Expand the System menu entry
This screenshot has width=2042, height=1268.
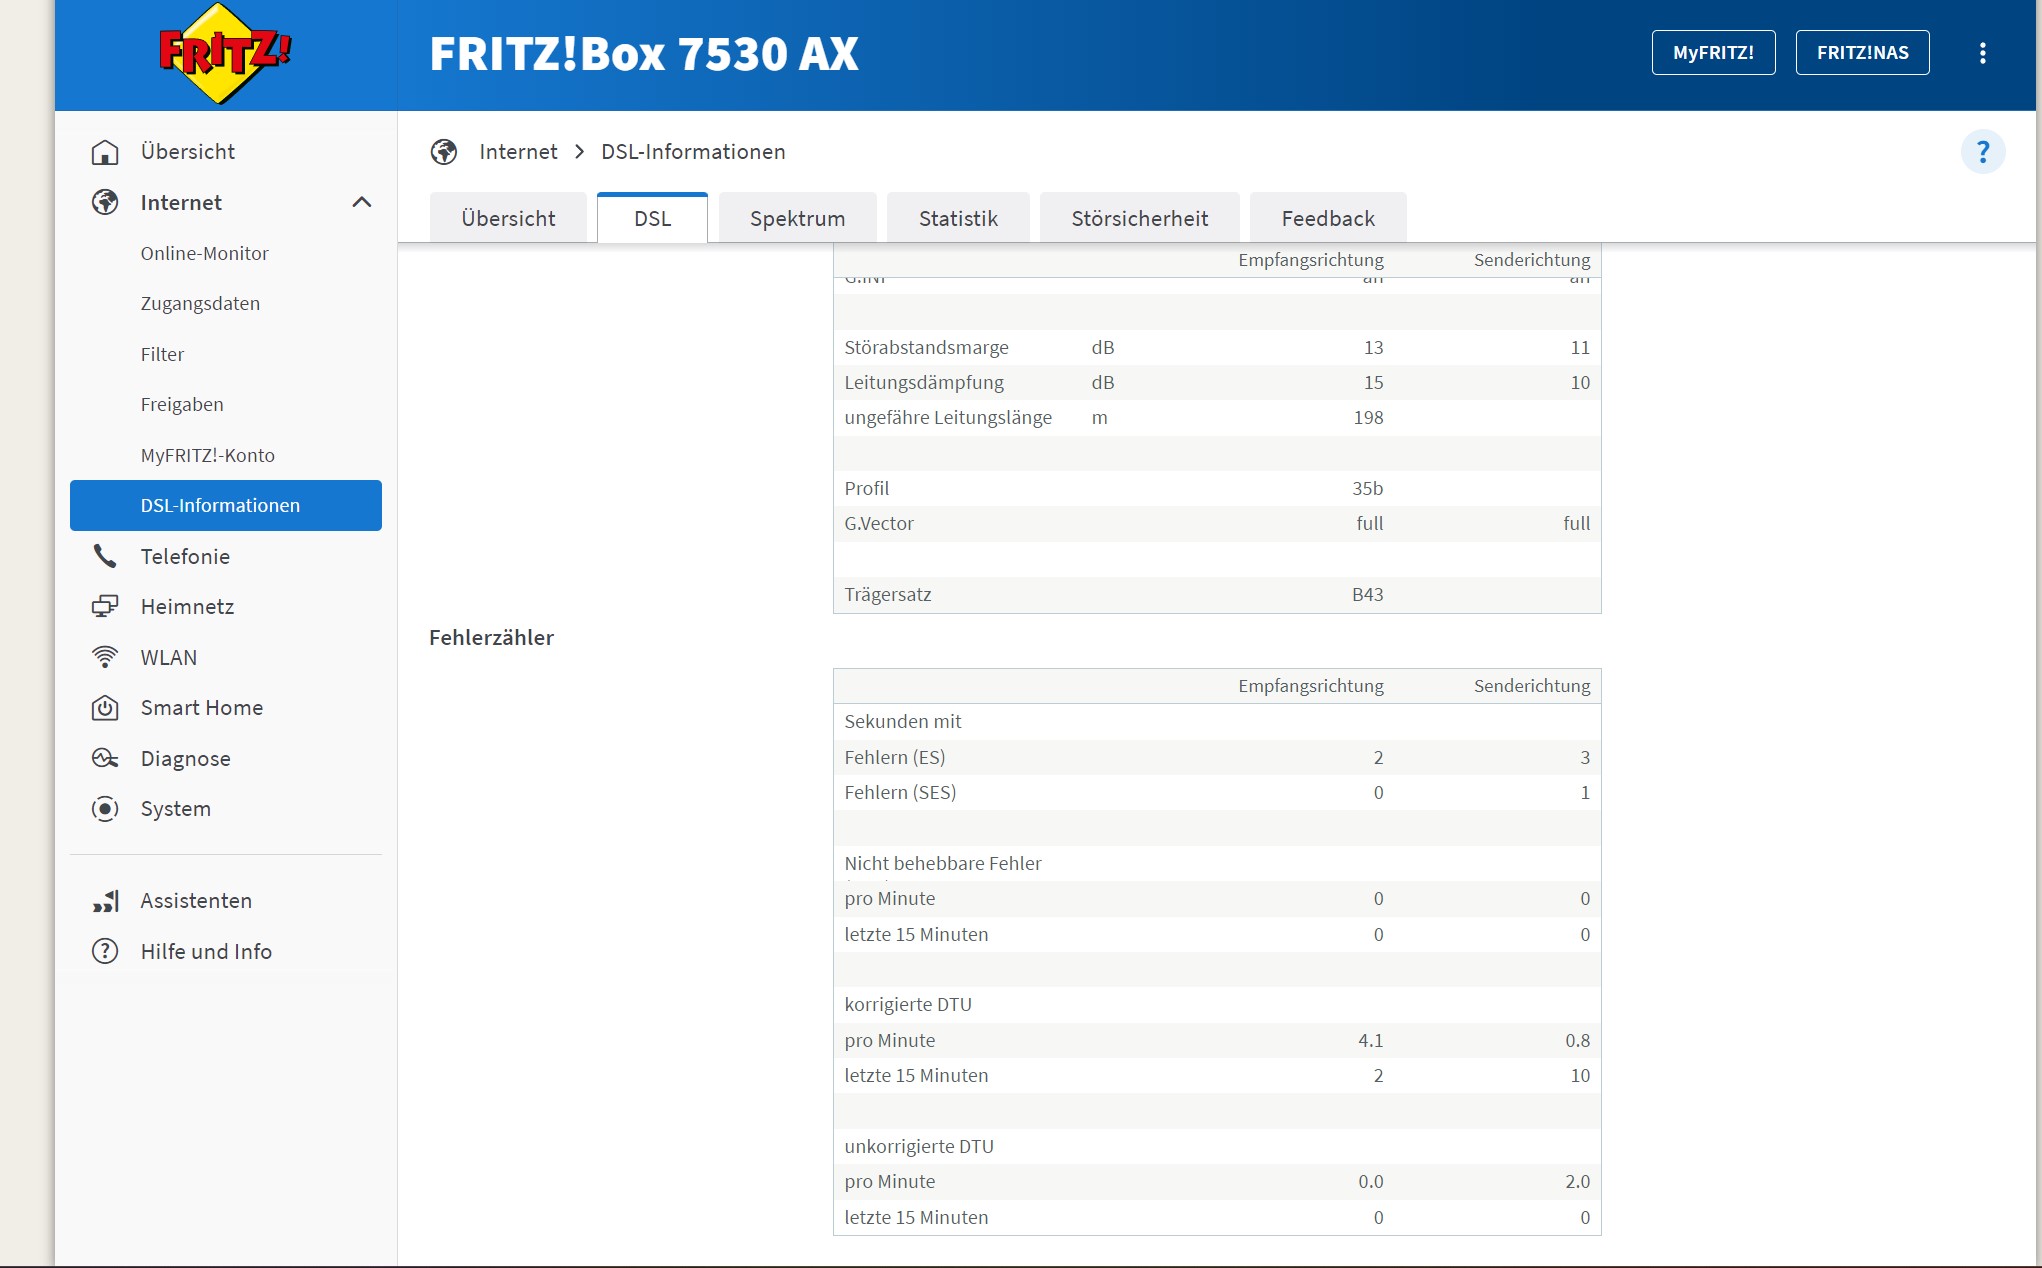175,809
